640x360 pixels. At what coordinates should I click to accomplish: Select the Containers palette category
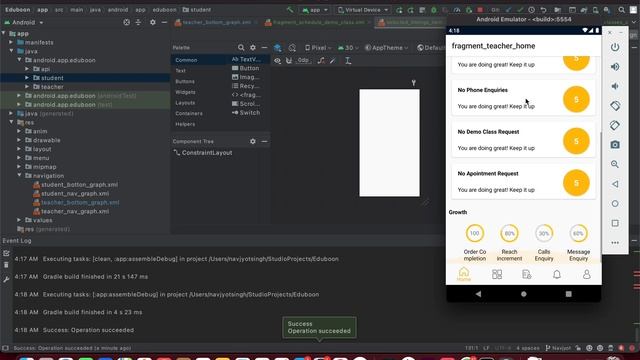[189, 113]
